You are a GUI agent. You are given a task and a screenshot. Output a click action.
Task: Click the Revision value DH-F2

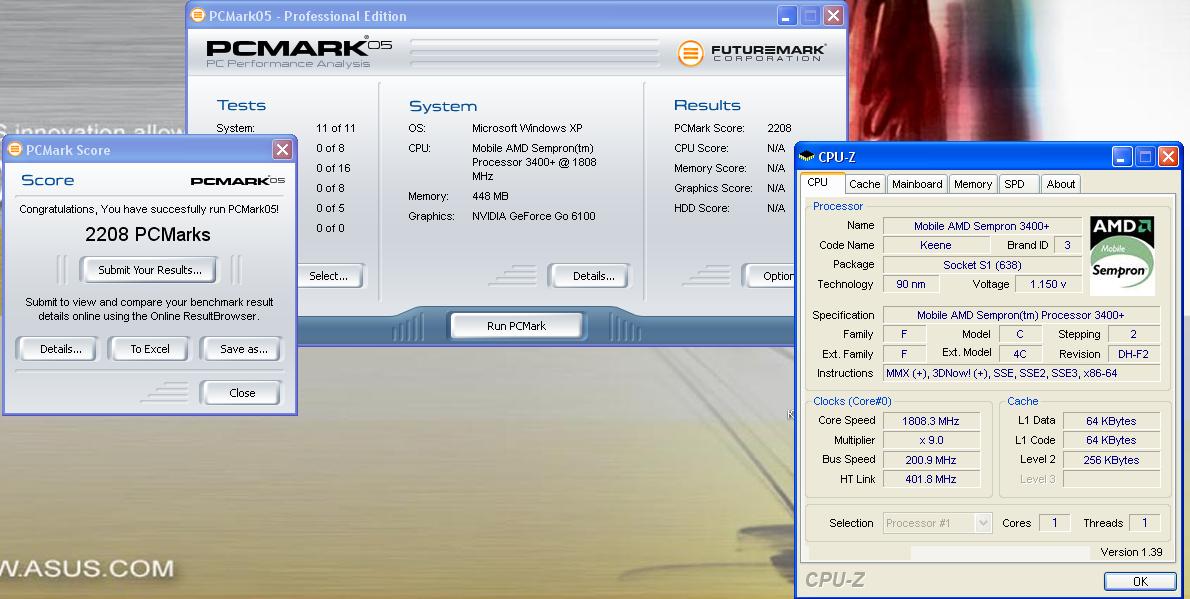[x=1133, y=354]
